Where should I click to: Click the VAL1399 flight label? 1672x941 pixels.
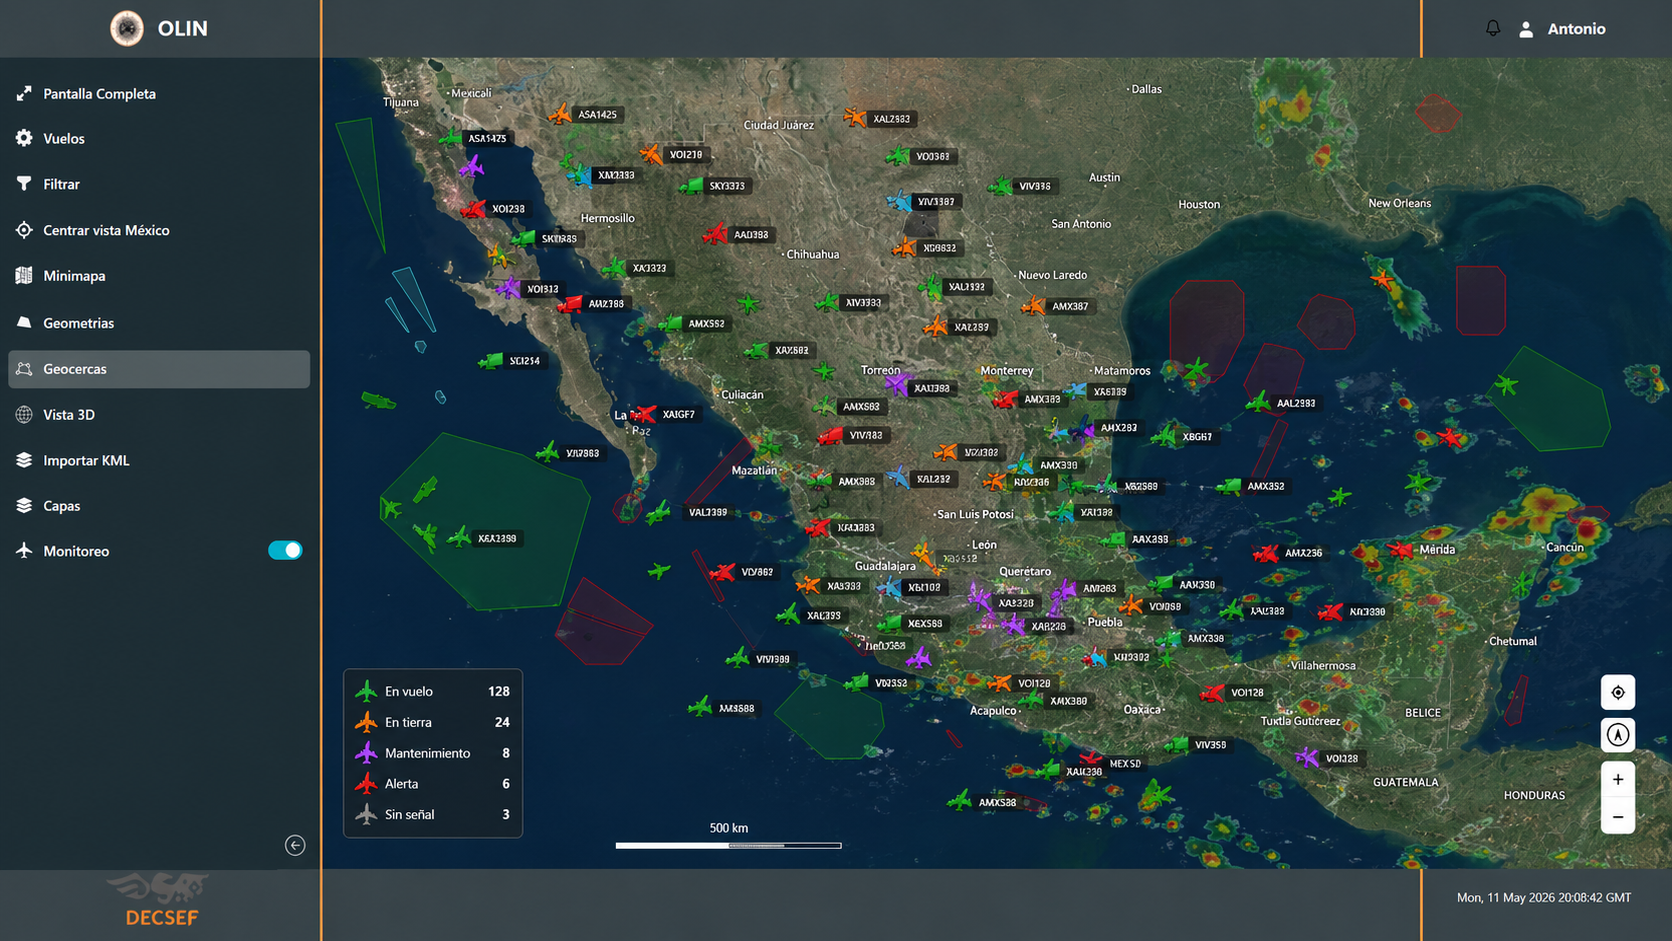coord(708,512)
